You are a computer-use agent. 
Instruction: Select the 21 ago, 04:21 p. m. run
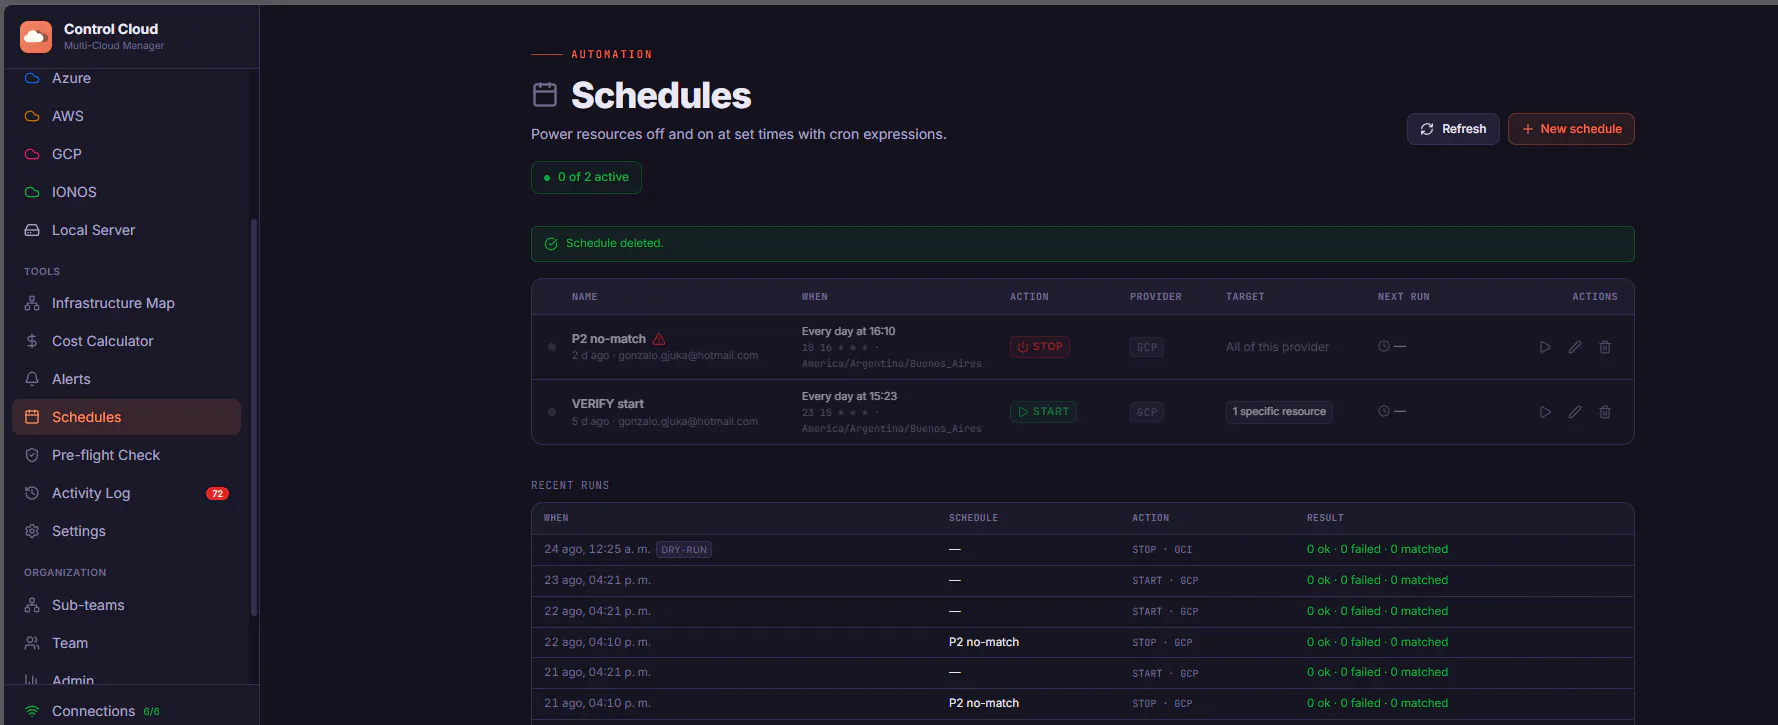click(x=1083, y=672)
